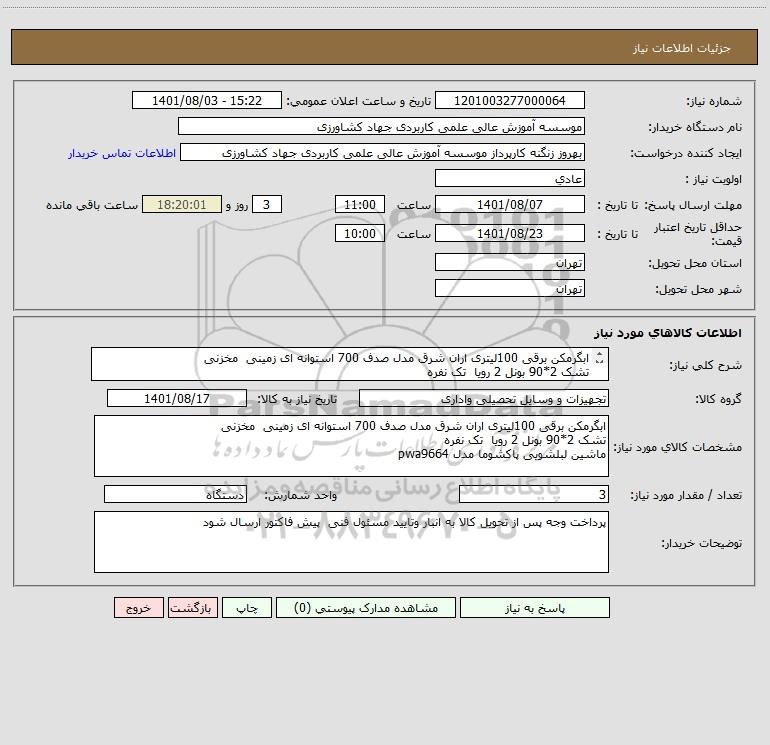The width and height of the screenshot is (770, 745).
Task: Click the countdown timer 18:20:01
Action: 182,204
